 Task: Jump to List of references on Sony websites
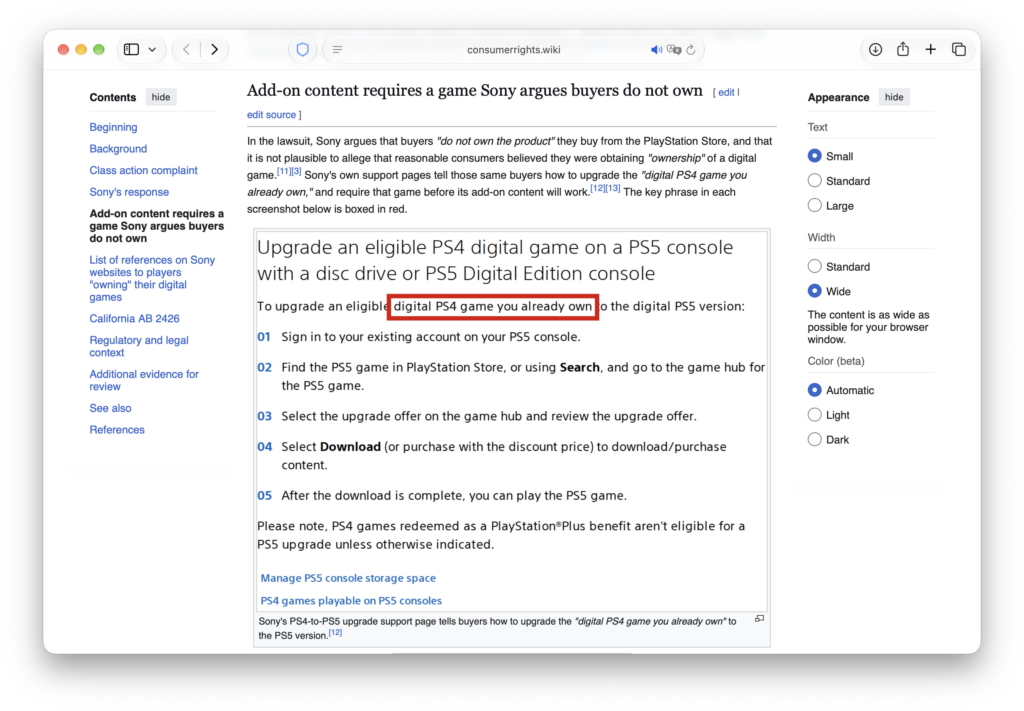(152, 278)
